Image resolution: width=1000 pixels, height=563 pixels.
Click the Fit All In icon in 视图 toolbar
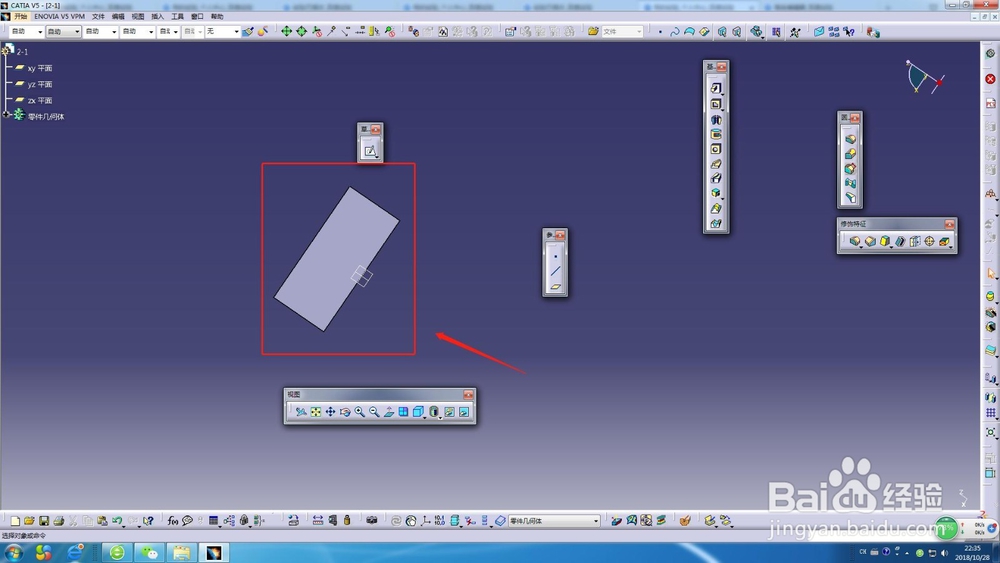(x=316, y=412)
